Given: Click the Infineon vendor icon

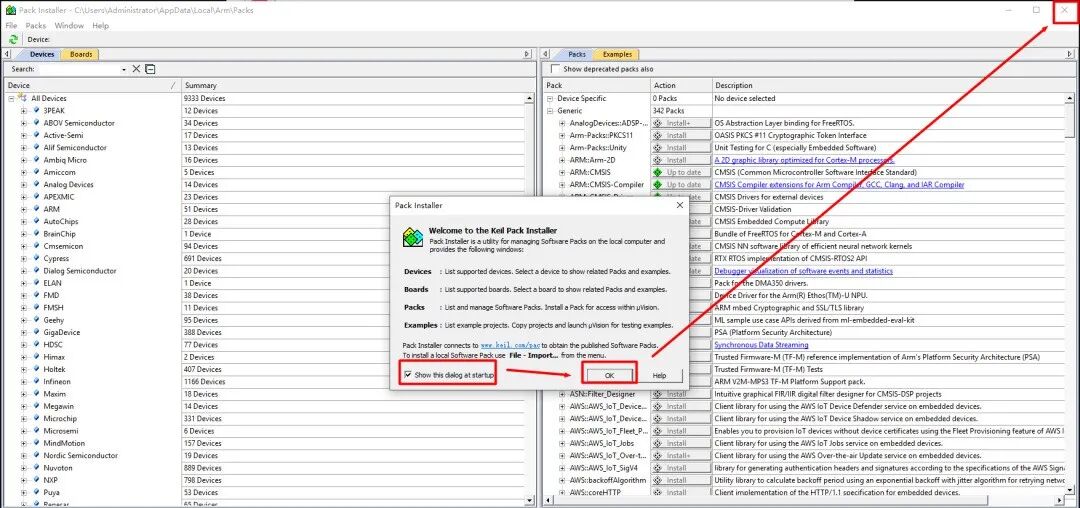Looking at the screenshot, I should pyautogui.click(x=36, y=381).
